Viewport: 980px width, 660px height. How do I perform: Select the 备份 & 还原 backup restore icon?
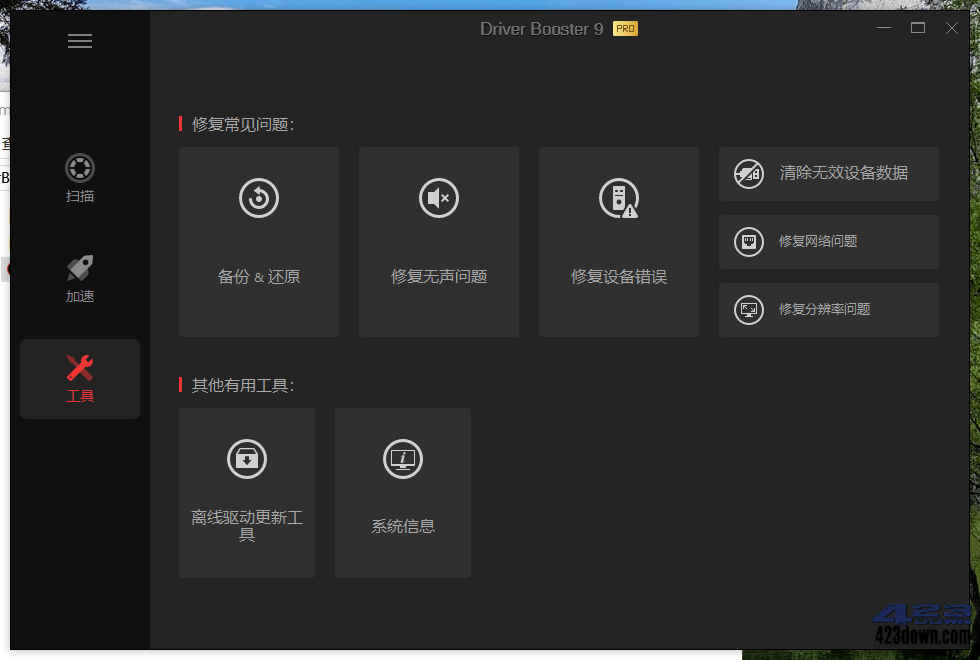tap(258, 197)
